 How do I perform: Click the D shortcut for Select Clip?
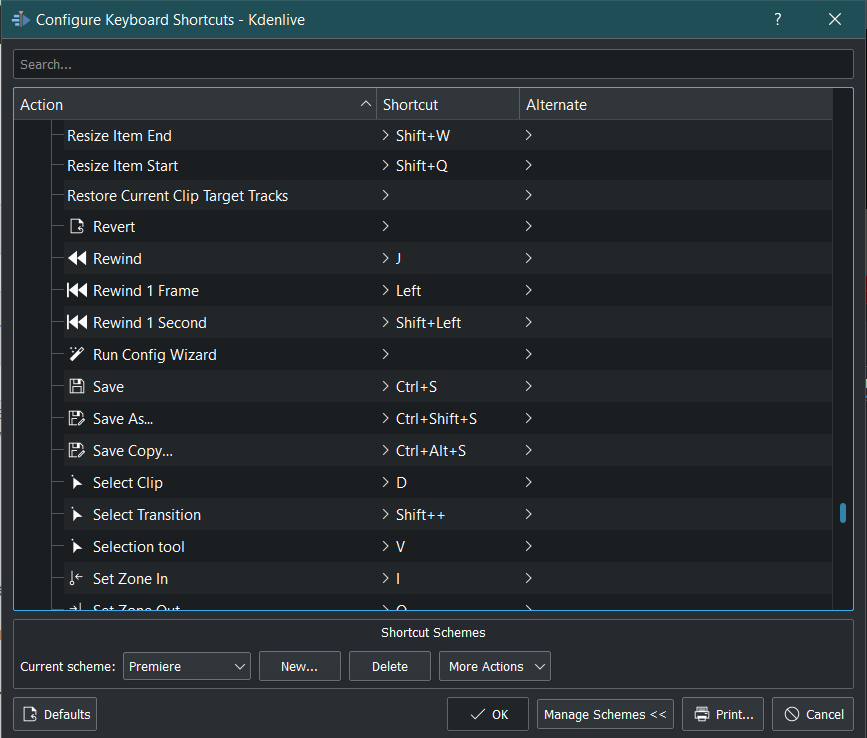point(401,483)
